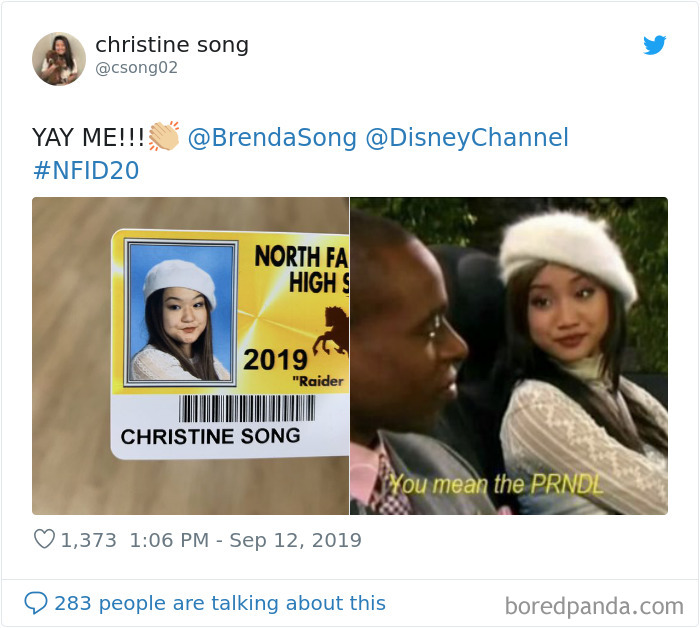Like the tweet with heart icon
700x628 pixels.
[44, 539]
